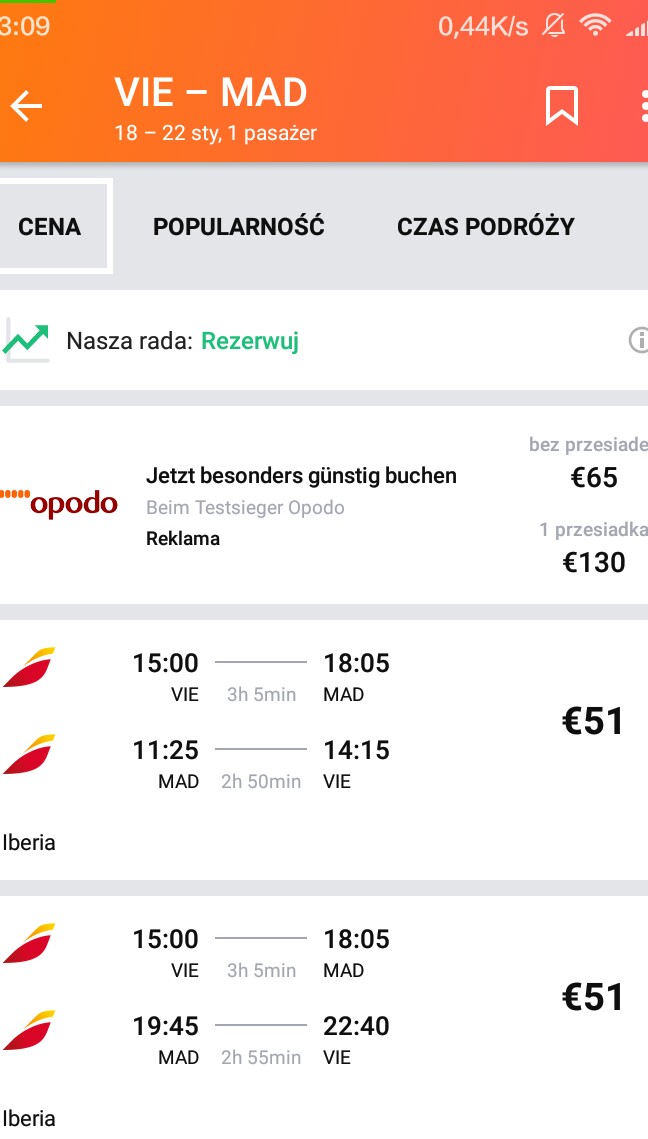Click the Opodo logo
This screenshot has height=1139, width=648.
point(60,502)
